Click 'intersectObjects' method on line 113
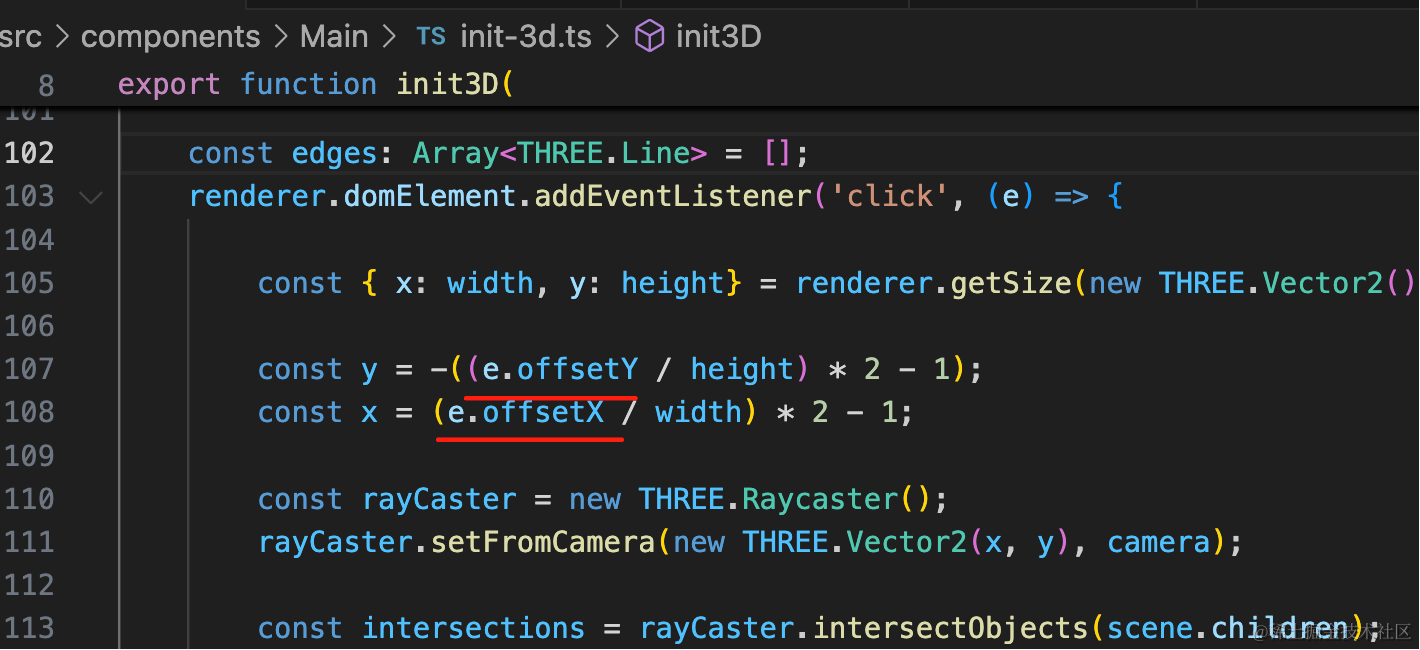Image resolution: width=1420 pixels, height=650 pixels. point(950,628)
